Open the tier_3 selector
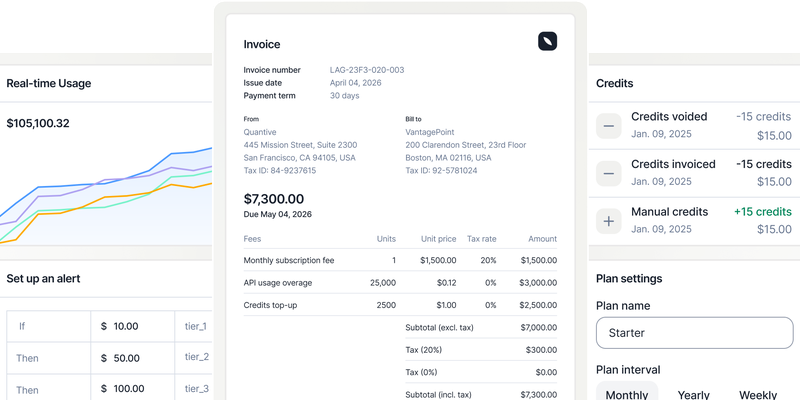Screen dimensions: 800x400 194,388
